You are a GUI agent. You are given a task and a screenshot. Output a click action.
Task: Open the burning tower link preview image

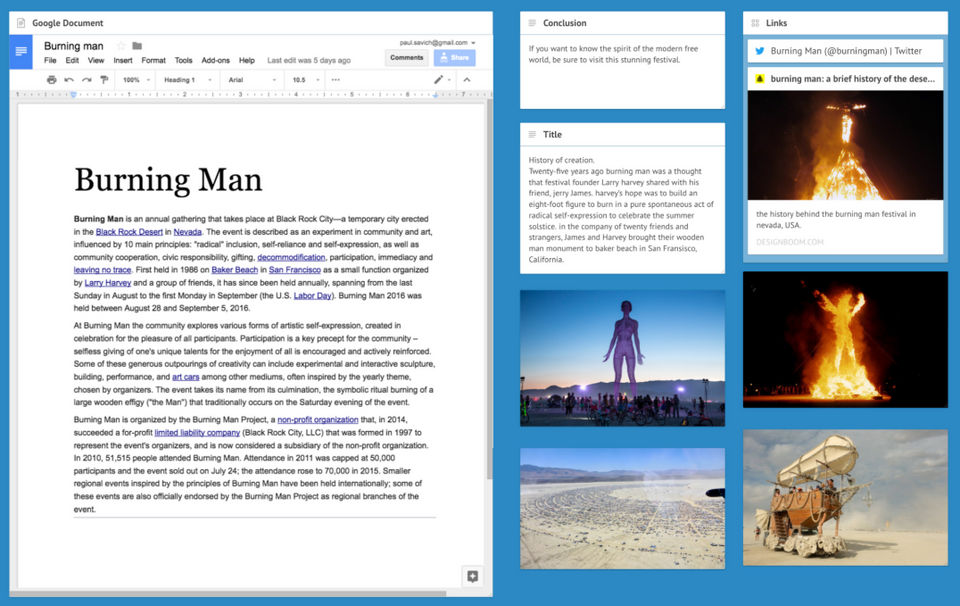tap(845, 145)
